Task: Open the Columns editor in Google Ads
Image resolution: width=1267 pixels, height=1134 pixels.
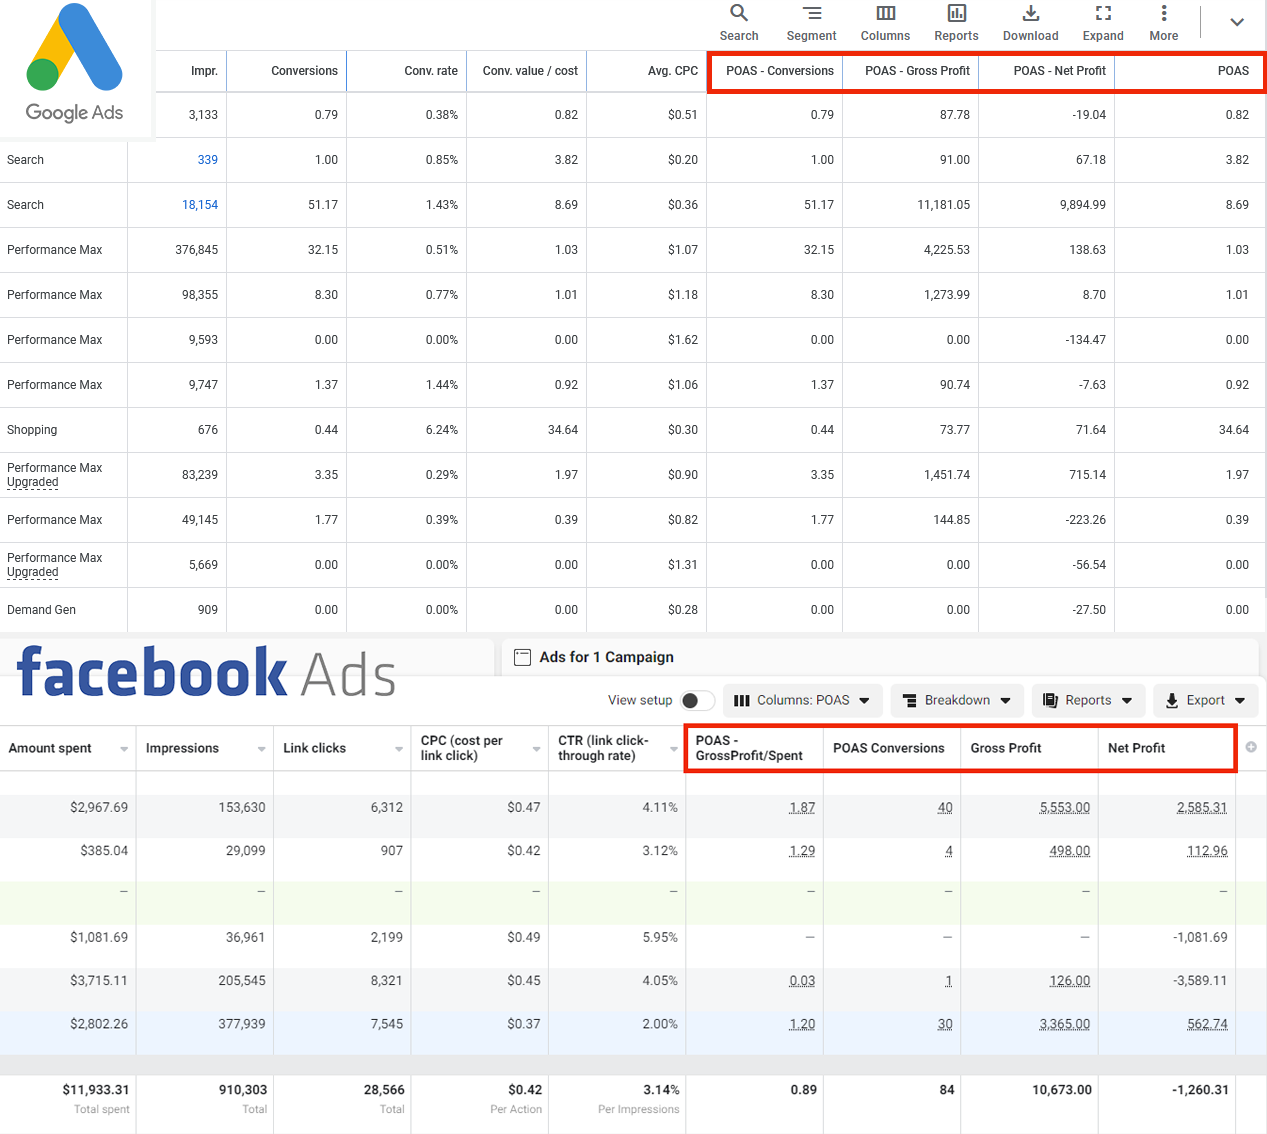Action: tap(885, 23)
